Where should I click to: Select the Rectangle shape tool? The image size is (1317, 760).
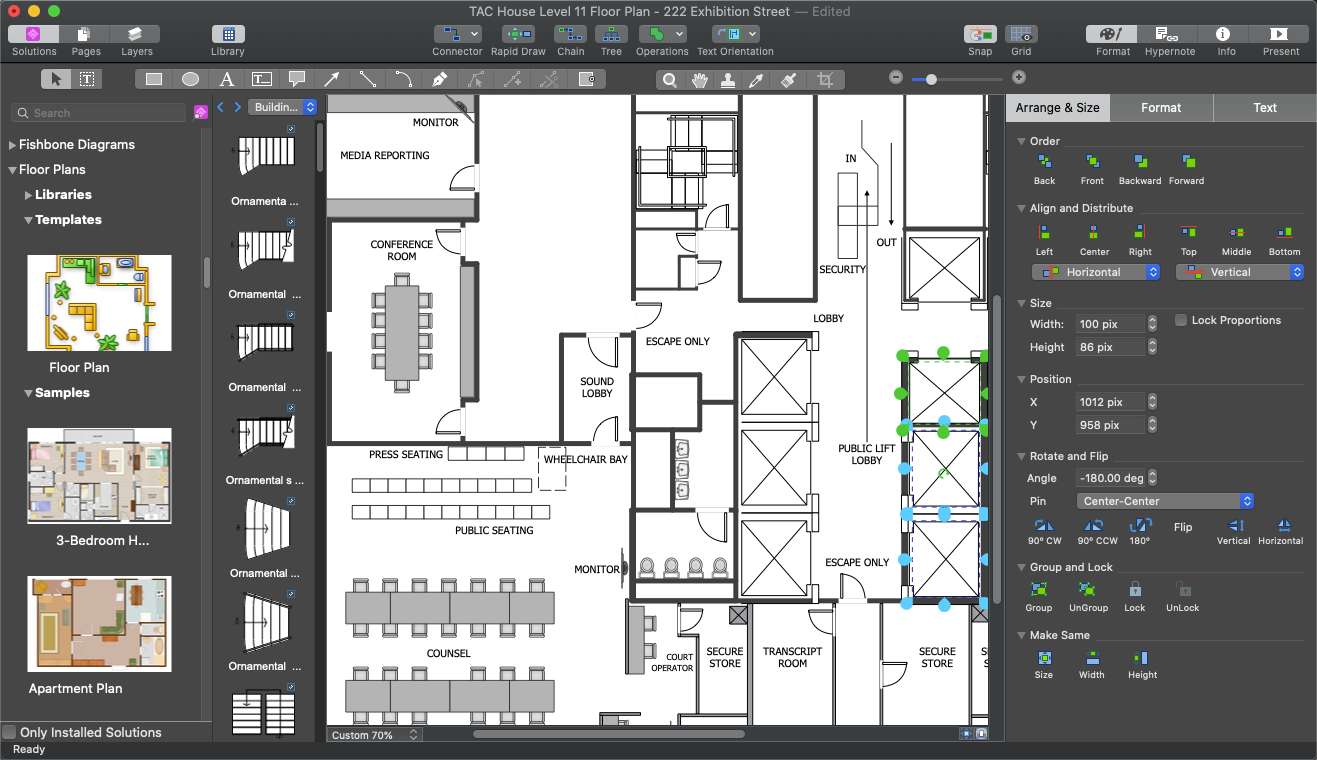click(154, 80)
